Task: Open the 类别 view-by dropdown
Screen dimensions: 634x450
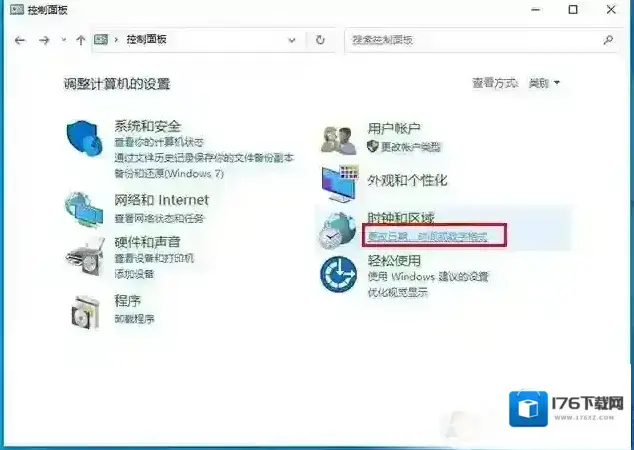Action: [x=544, y=83]
